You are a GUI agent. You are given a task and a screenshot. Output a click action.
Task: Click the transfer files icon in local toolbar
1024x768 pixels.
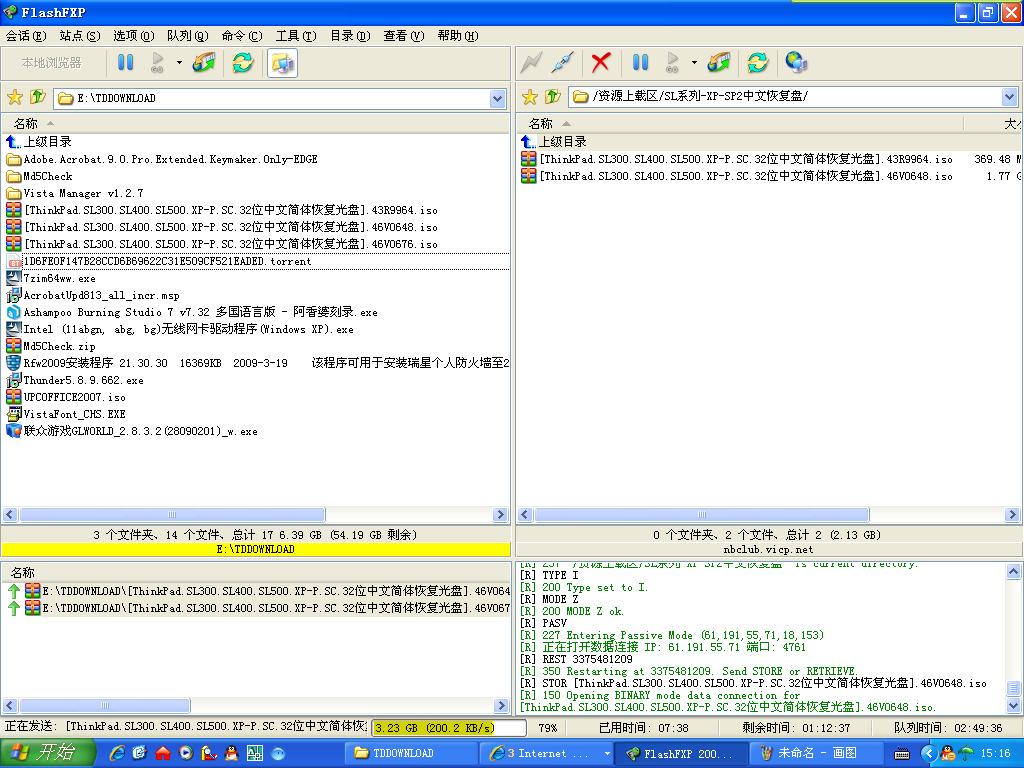point(204,63)
